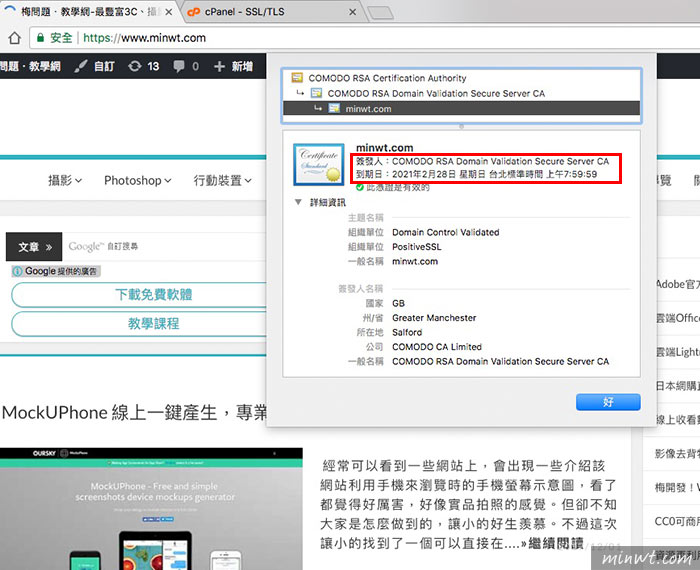Image resolution: width=700 pixels, height=570 pixels.
Task: Click the Greater Manchester value text
Action: pos(434,318)
